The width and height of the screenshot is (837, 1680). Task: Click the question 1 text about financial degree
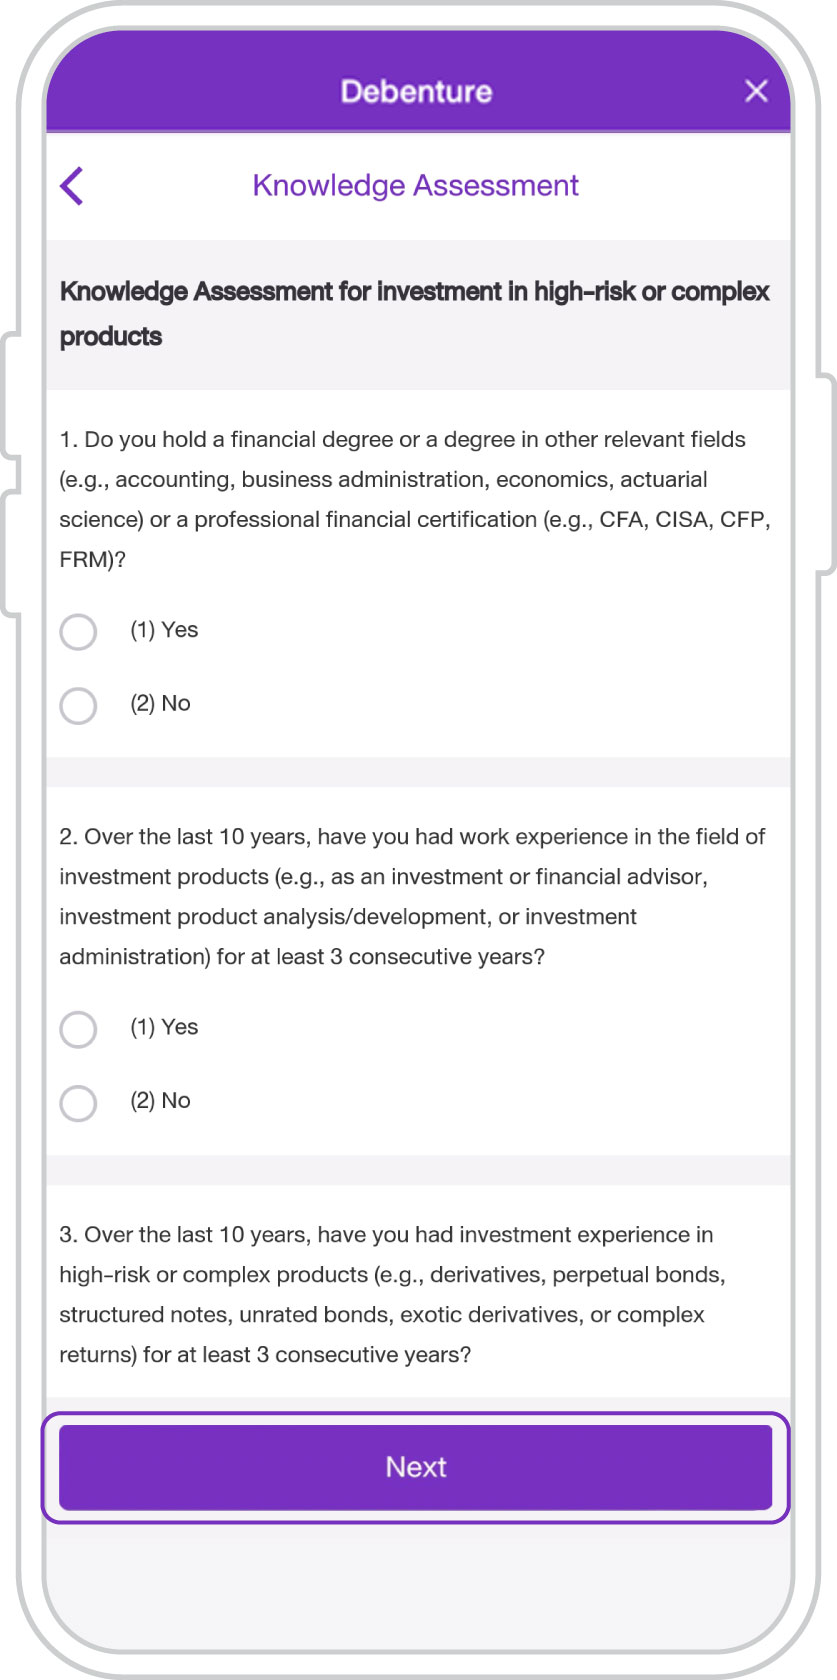tap(415, 499)
